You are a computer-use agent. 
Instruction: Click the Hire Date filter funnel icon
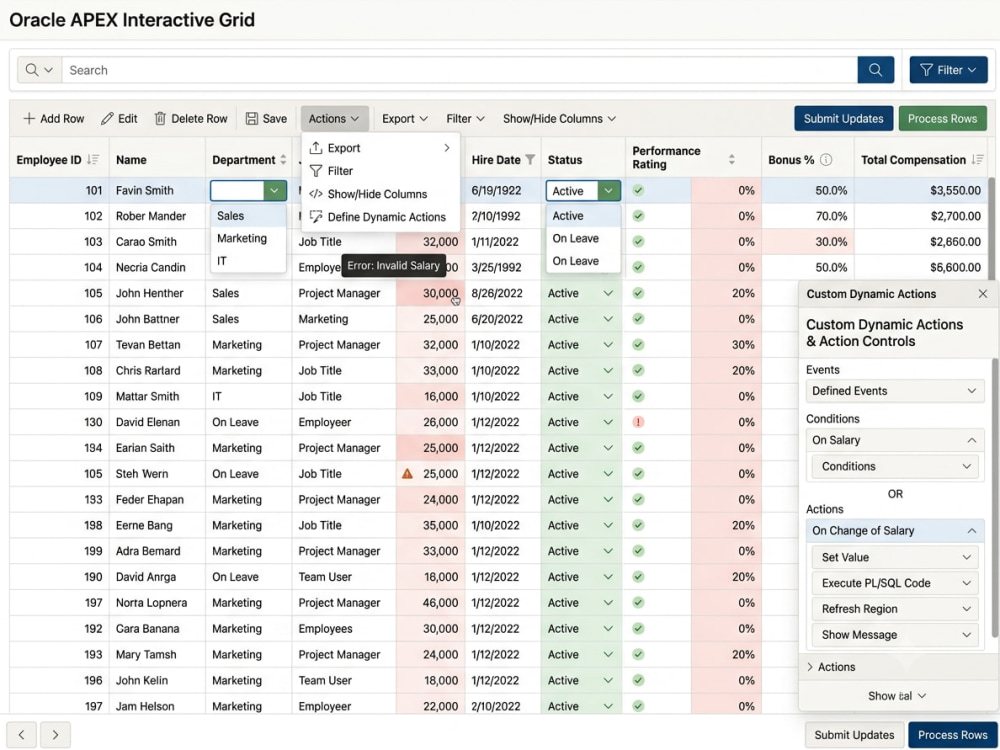point(529,159)
